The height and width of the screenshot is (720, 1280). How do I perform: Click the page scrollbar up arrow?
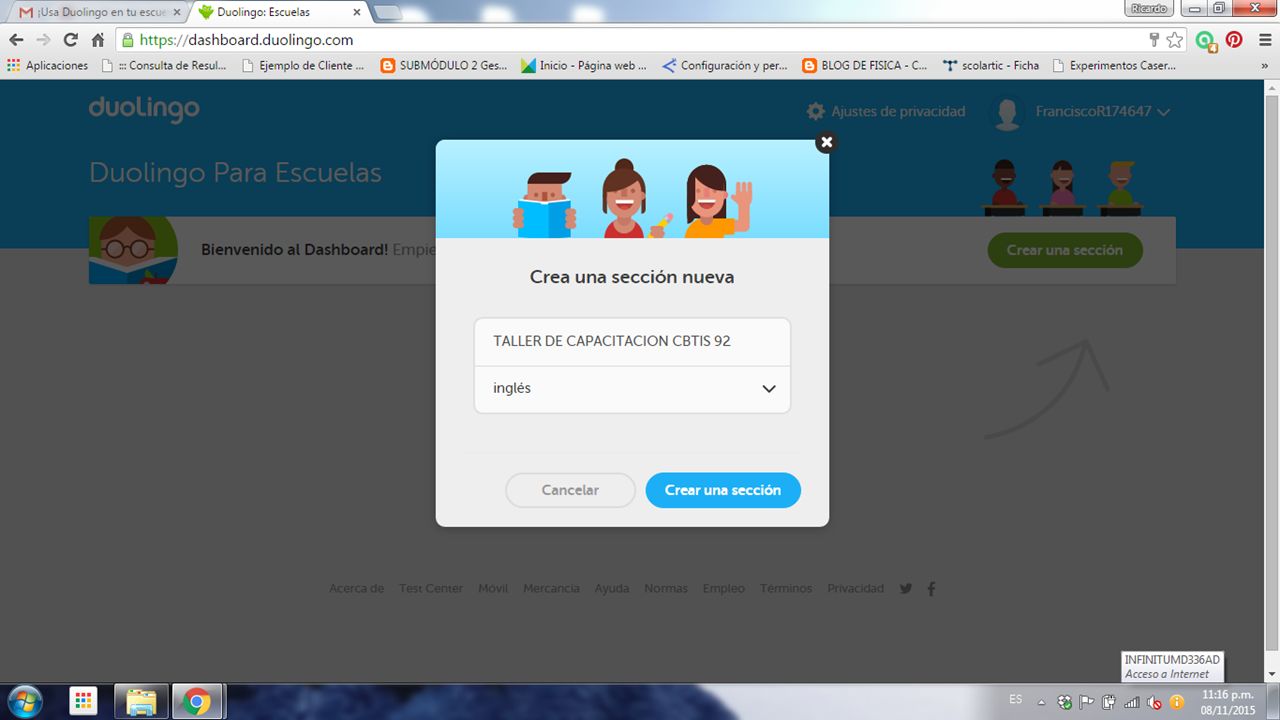click(1272, 87)
